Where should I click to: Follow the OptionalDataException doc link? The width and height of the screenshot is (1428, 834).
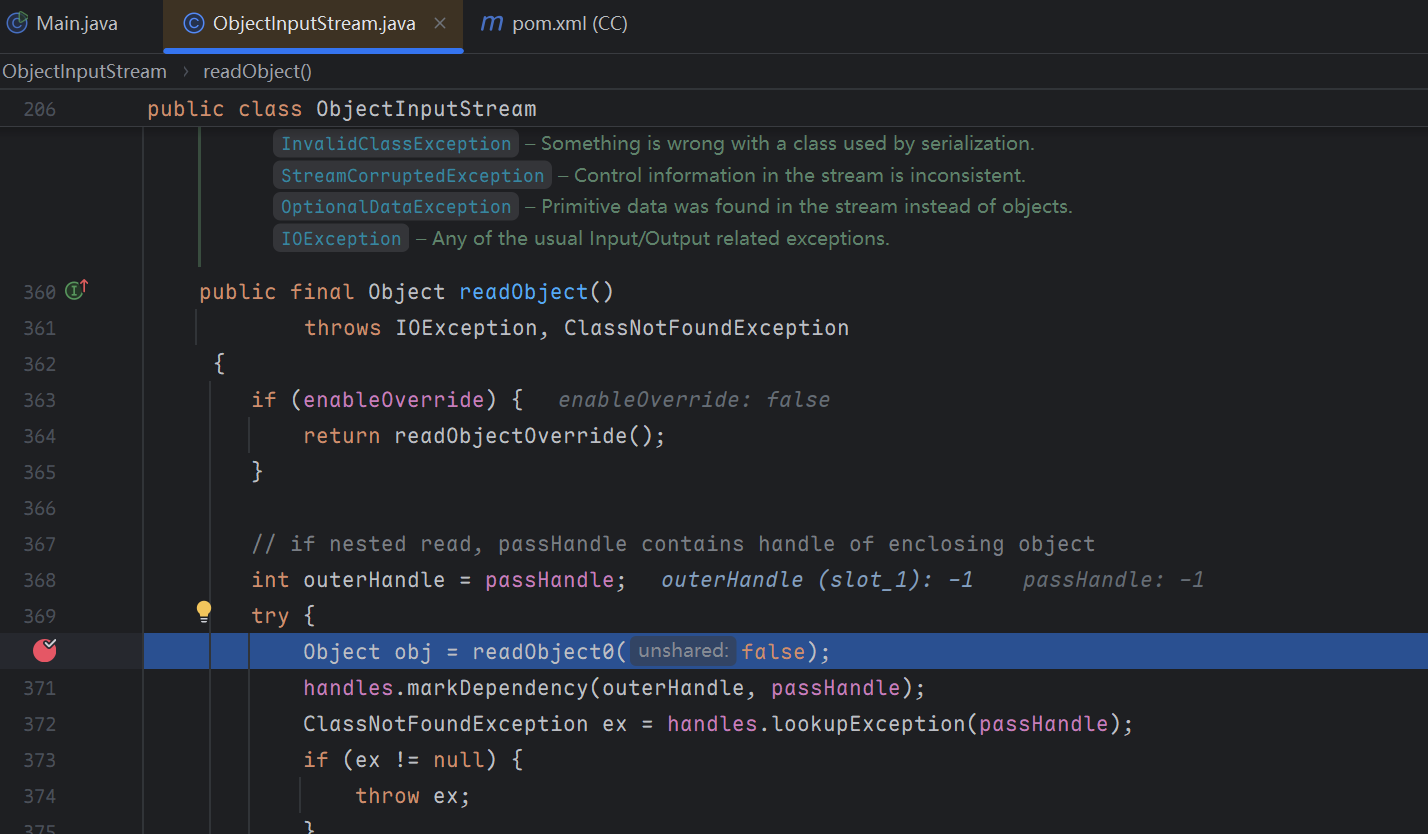coord(396,207)
